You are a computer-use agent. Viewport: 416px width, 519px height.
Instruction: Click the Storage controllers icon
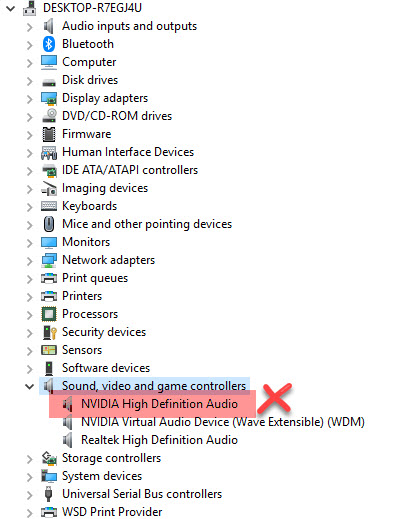(49, 458)
